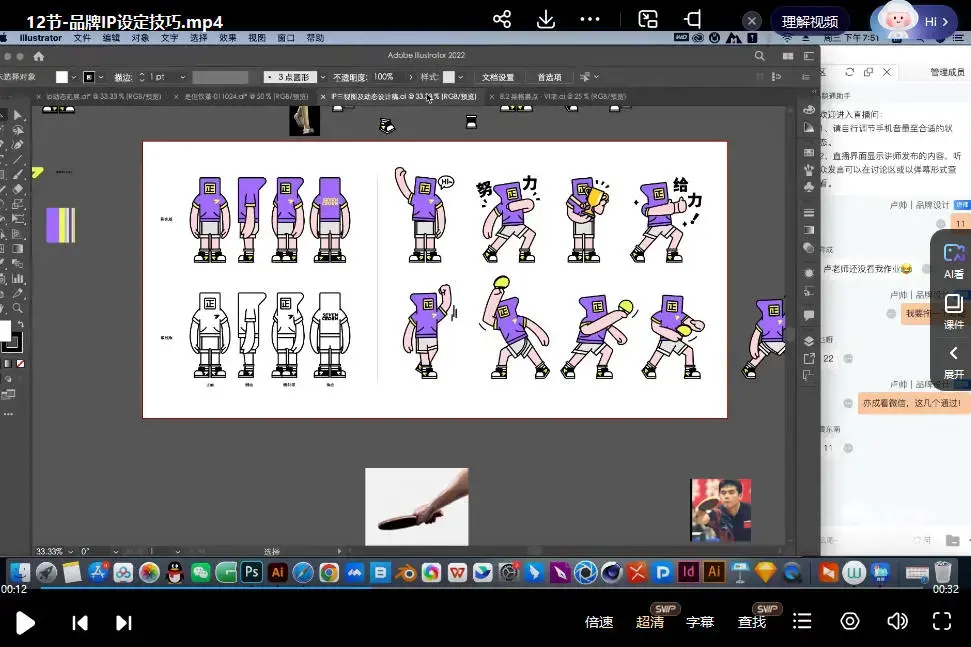Open the 倍速 playback speed menu

pyautogui.click(x=599, y=622)
